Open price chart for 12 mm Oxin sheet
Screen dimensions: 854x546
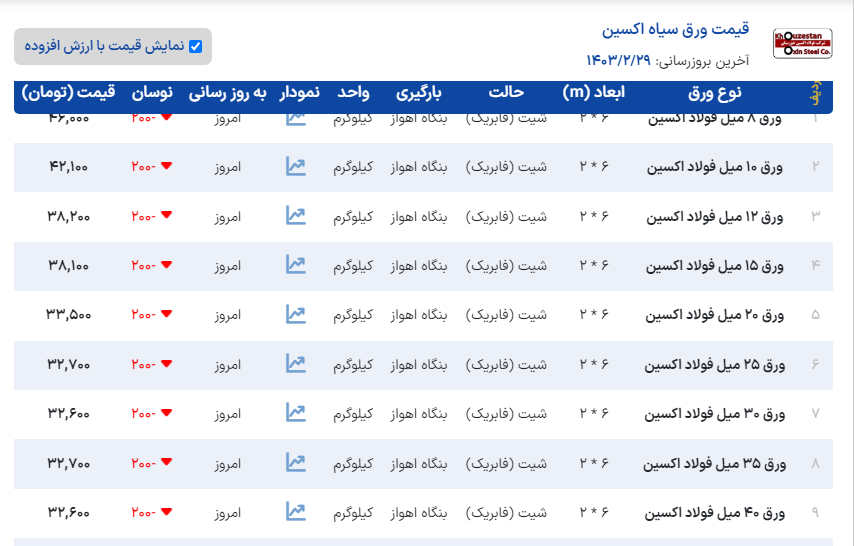click(x=295, y=215)
